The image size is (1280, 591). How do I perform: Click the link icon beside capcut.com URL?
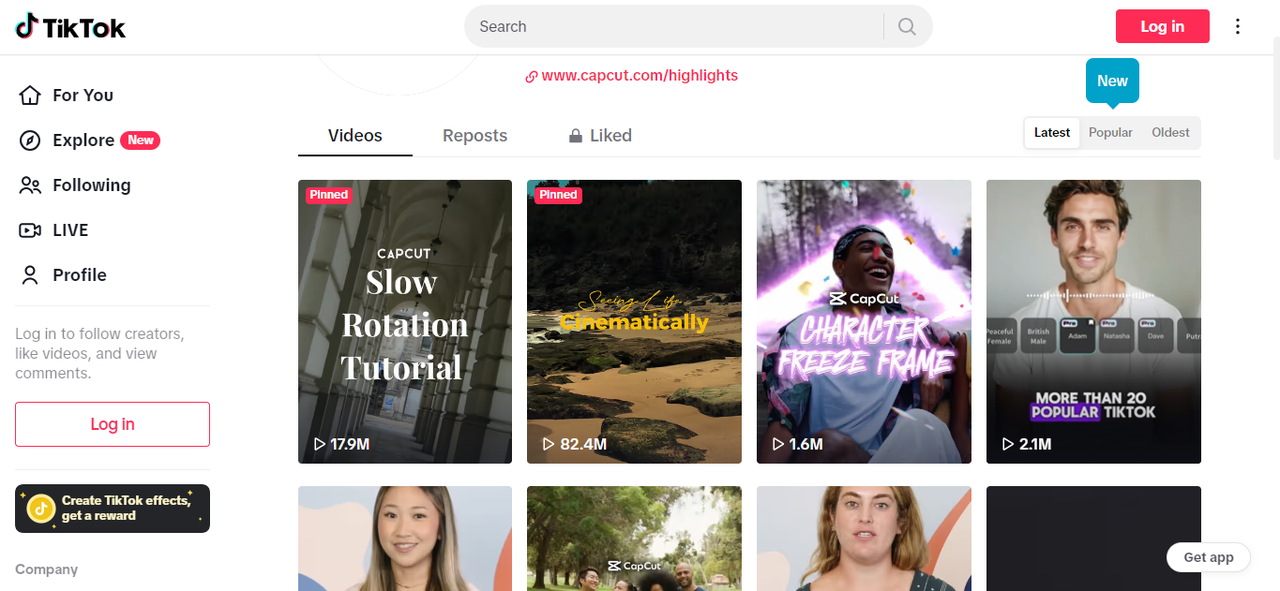point(532,76)
